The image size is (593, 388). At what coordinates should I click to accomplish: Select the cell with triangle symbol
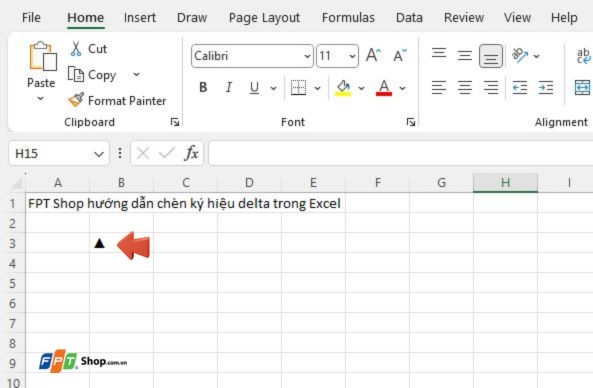(x=121, y=243)
